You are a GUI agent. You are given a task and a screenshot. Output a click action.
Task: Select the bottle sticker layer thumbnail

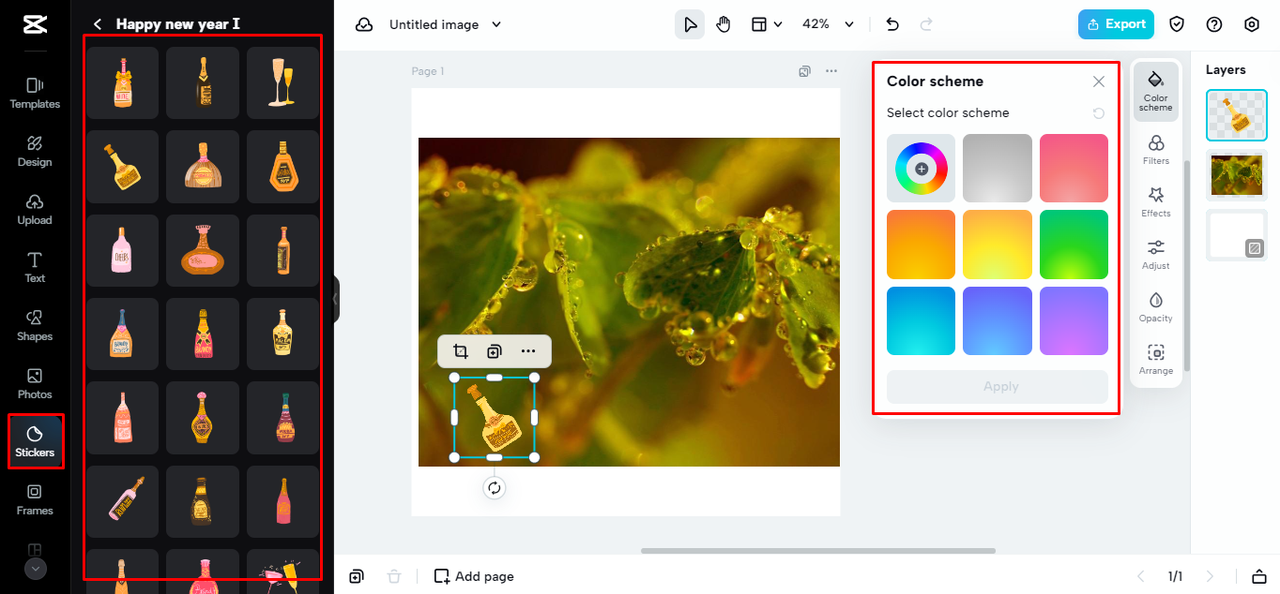(1236, 115)
